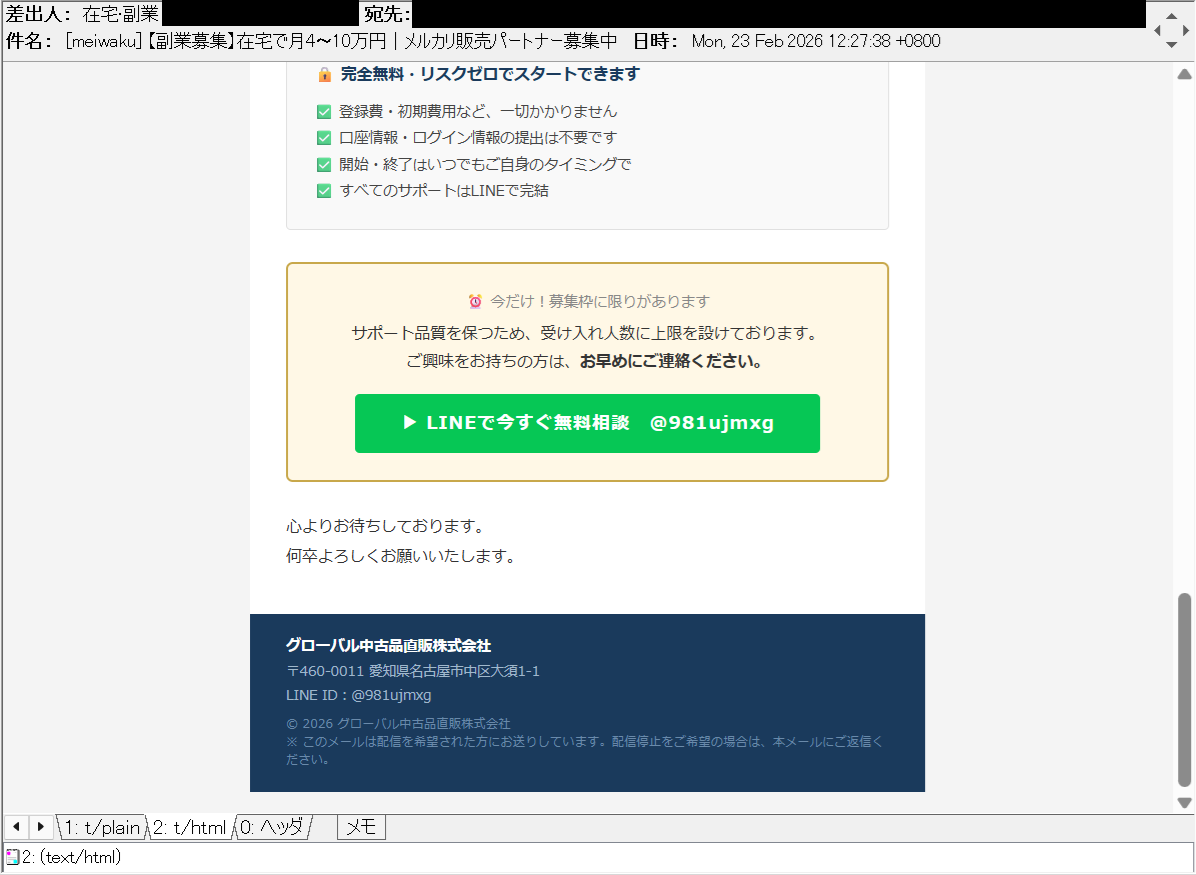Click the left arrow of the header navigation pad
The width and height of the screenshot is (1196, 875).
coord(1158,31)
